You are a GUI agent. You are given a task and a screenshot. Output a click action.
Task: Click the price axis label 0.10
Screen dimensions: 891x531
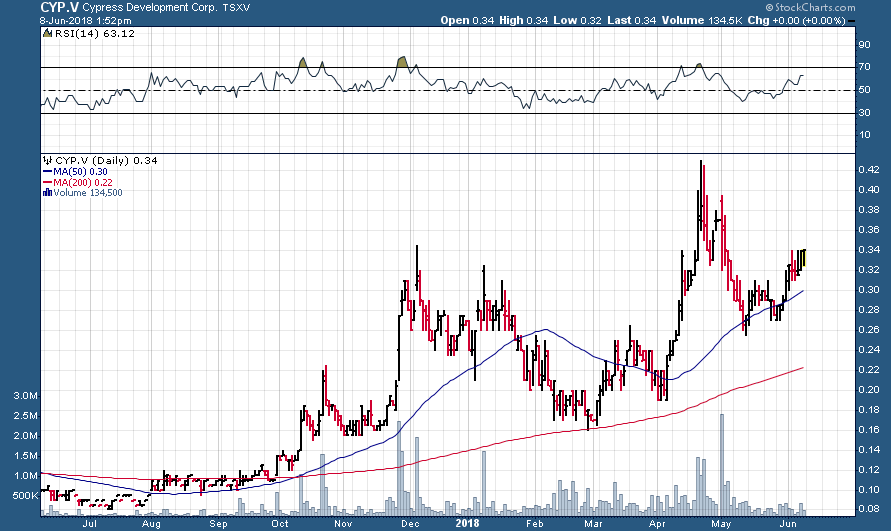point(869,489)
